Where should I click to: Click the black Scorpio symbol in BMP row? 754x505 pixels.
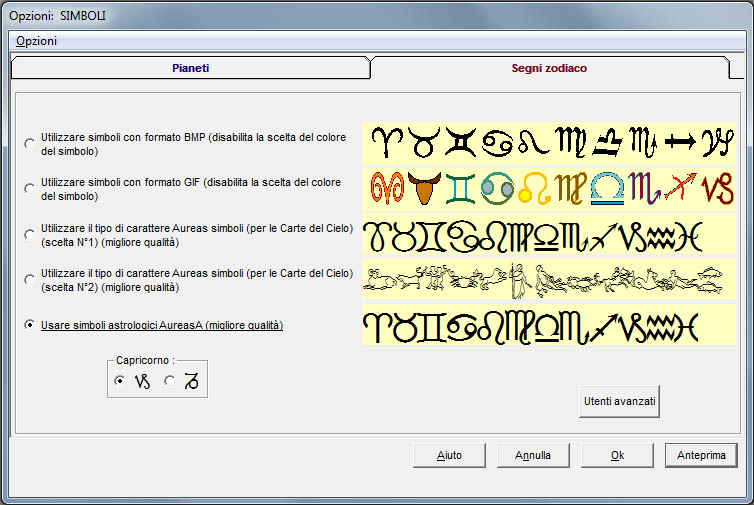click(x=643, y=142)
